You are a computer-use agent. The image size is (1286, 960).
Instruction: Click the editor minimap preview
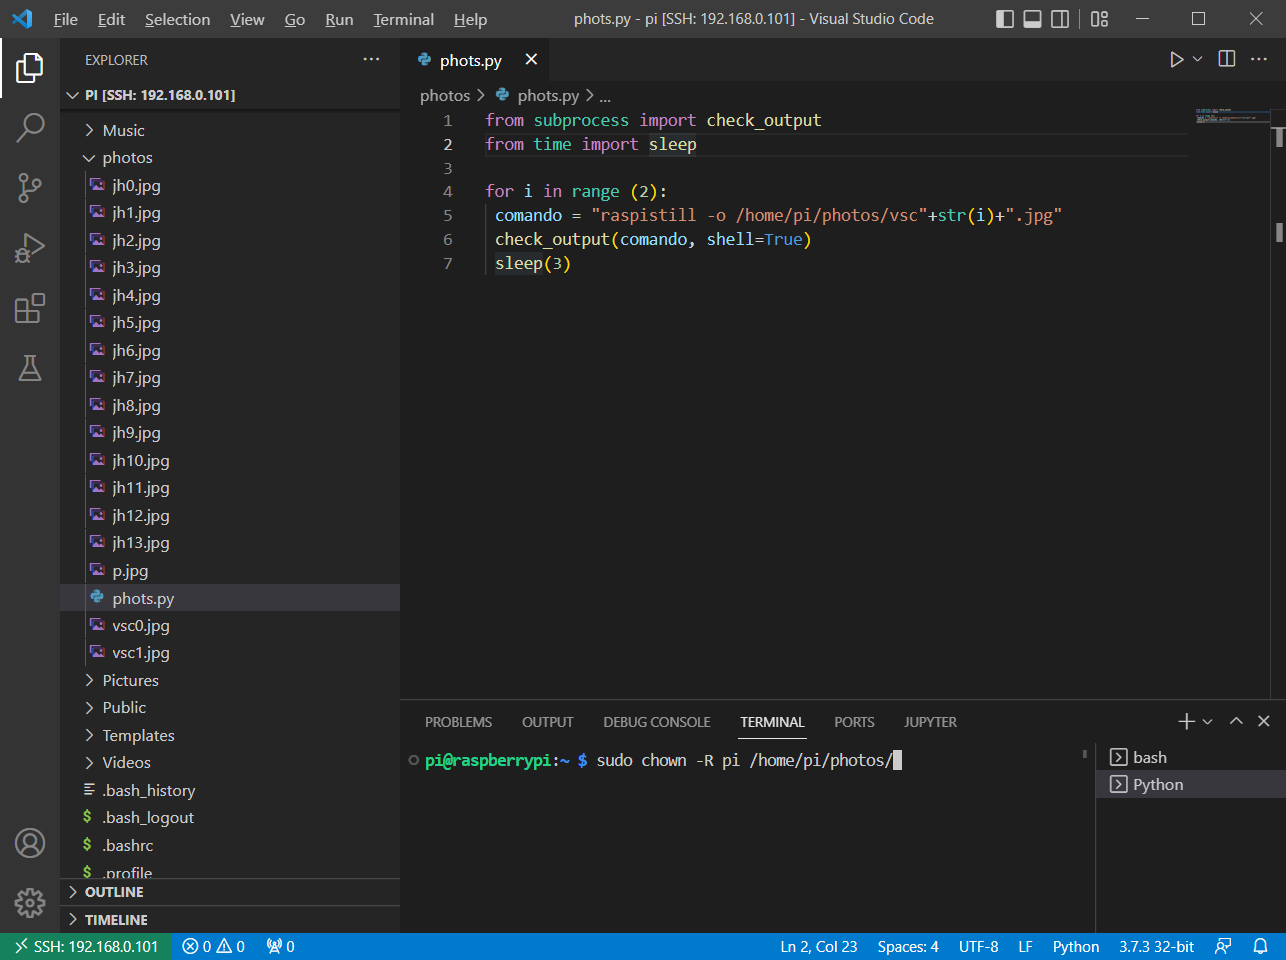1232,116
